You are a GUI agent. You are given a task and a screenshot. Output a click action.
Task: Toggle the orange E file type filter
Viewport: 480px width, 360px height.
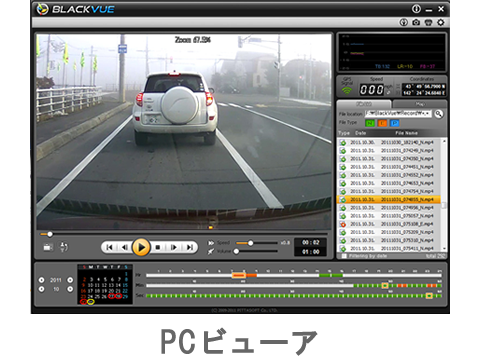point(382,123)
